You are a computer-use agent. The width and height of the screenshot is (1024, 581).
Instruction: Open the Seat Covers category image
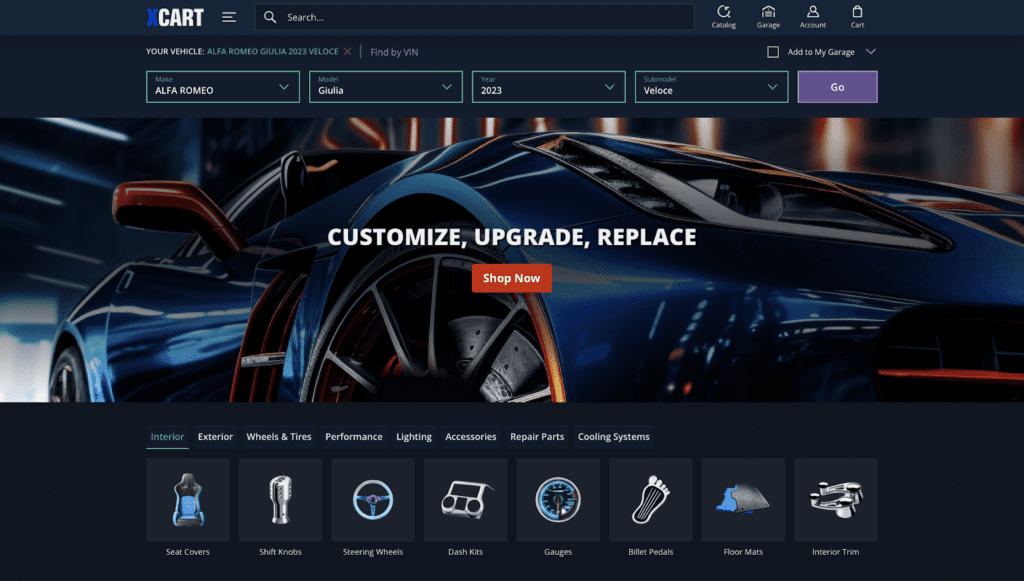click(188, 500)
